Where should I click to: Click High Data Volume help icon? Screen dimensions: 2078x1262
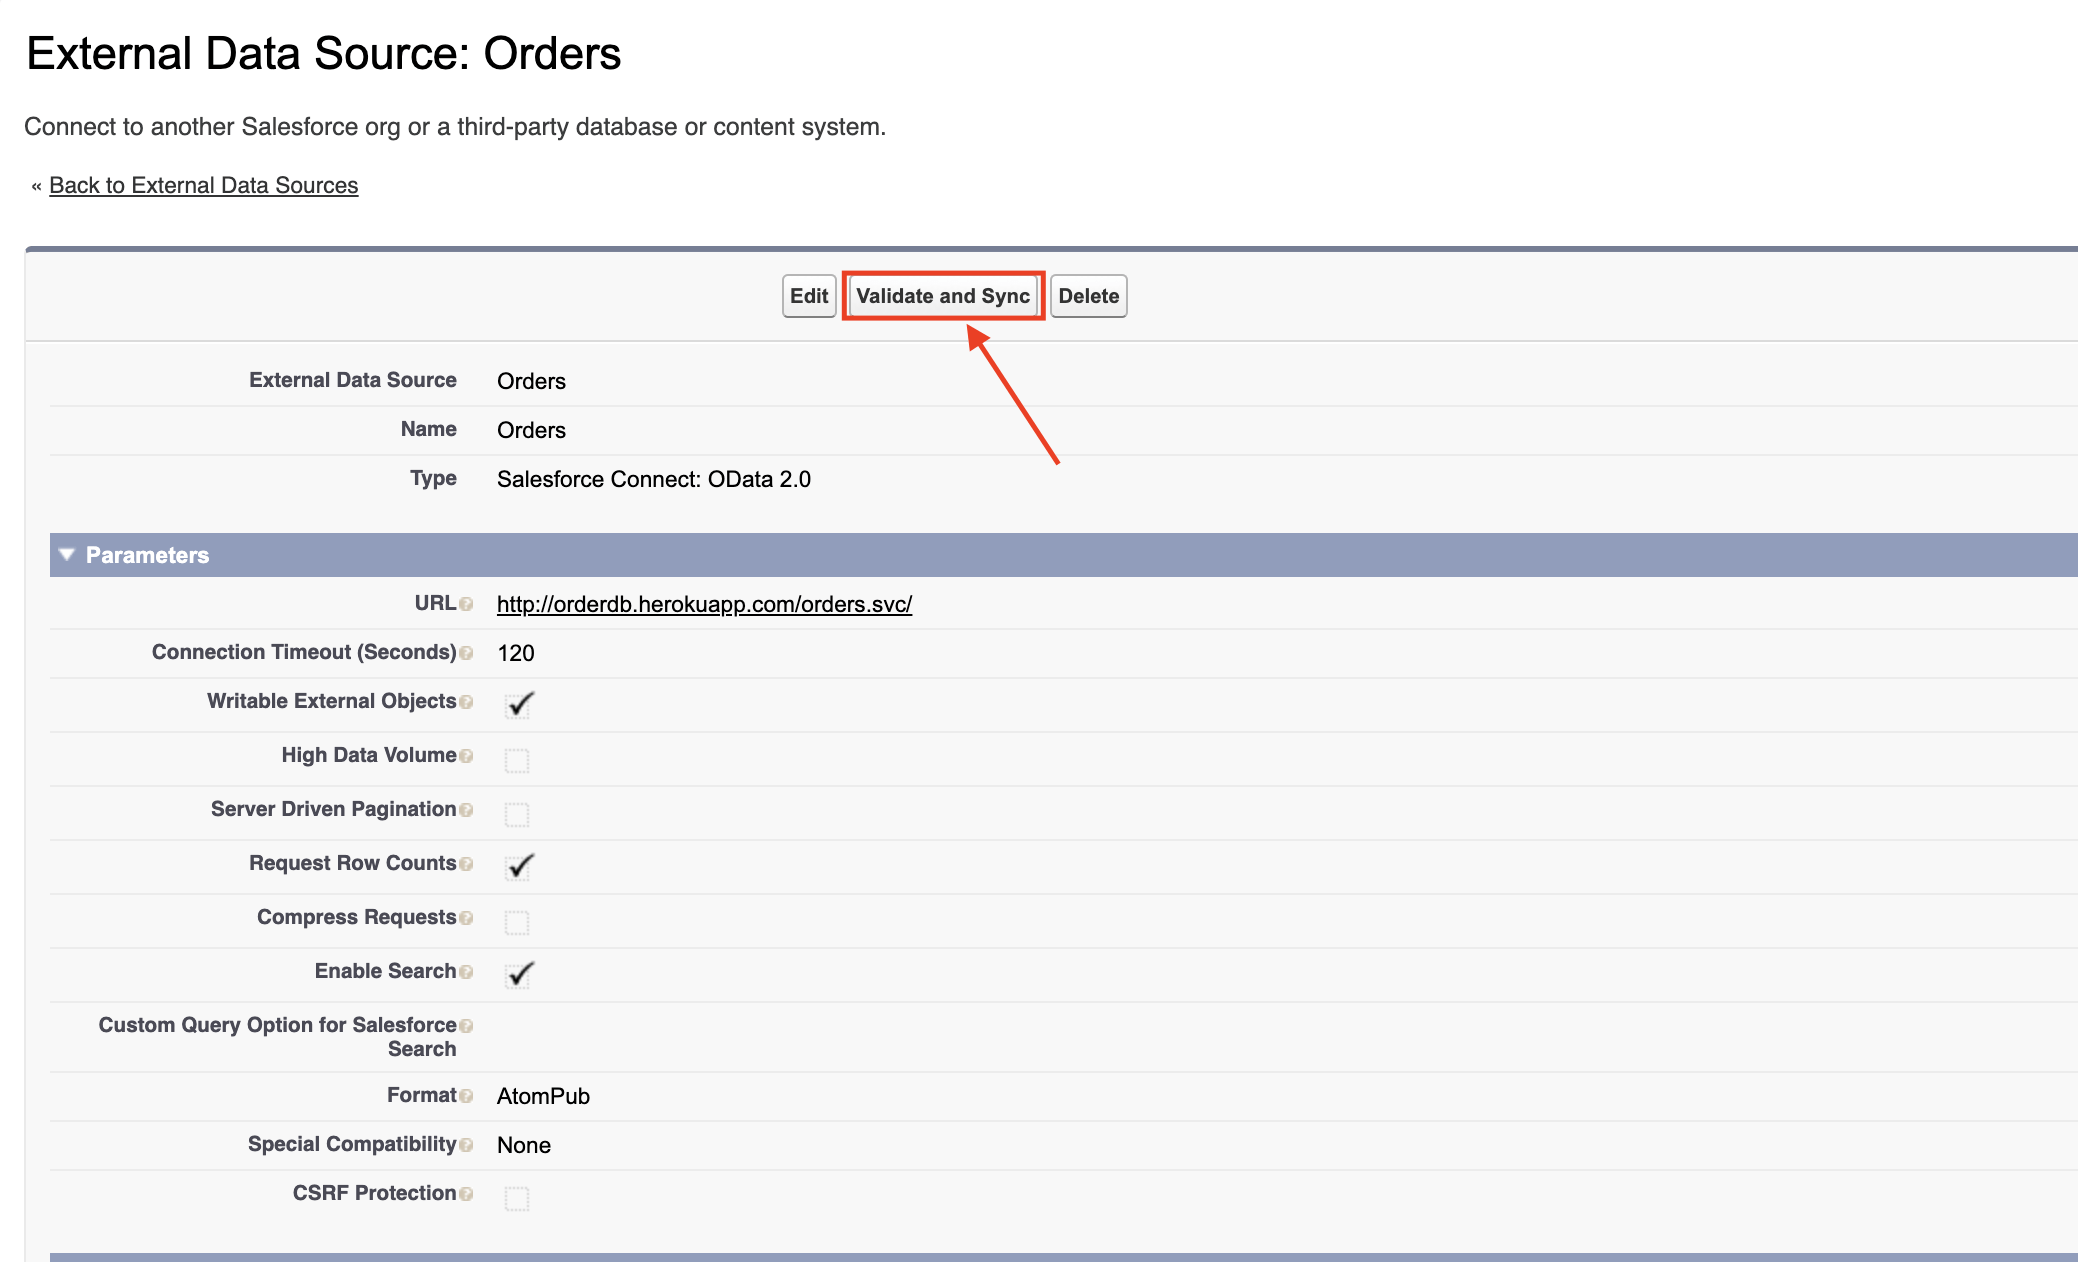[466, 757]
